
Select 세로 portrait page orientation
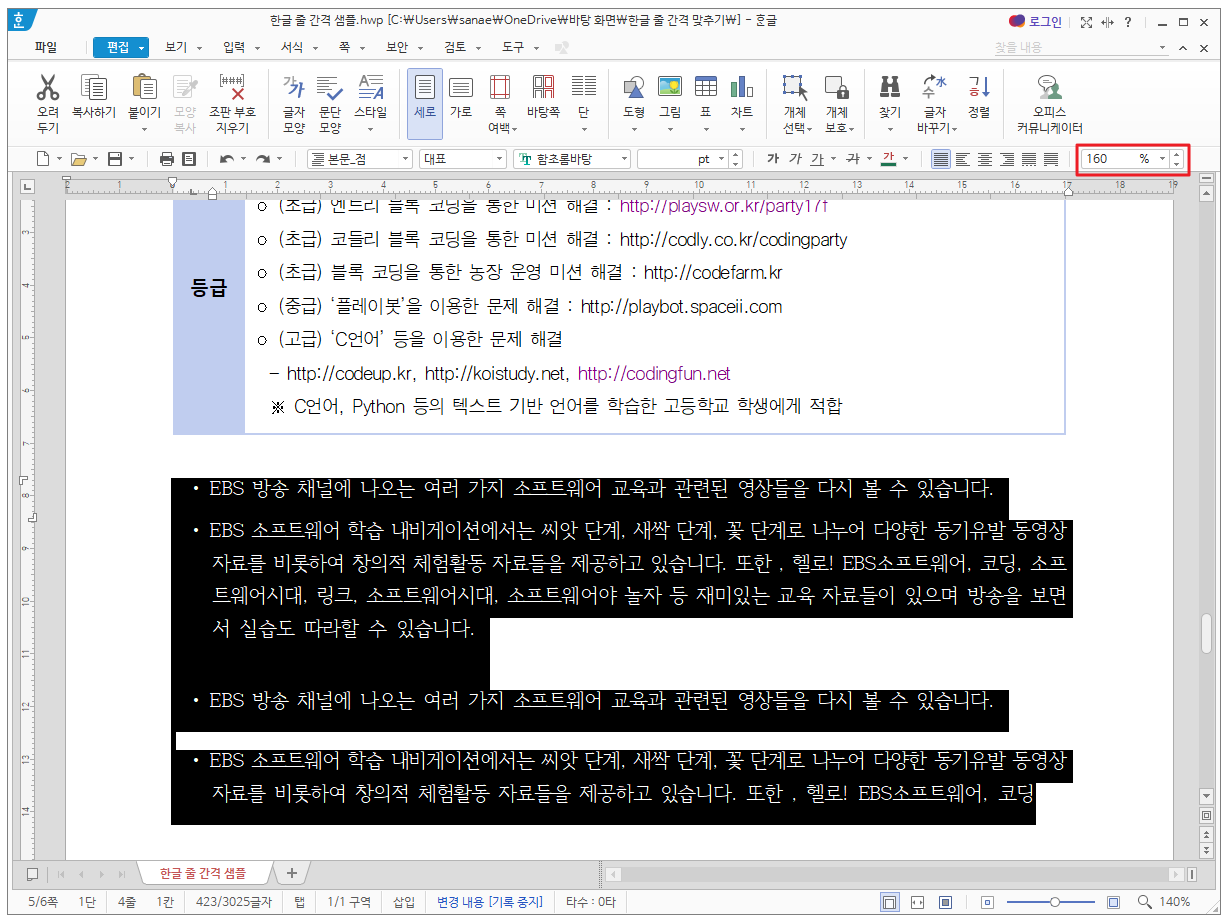pyautogui.click(x=425, y=103)
